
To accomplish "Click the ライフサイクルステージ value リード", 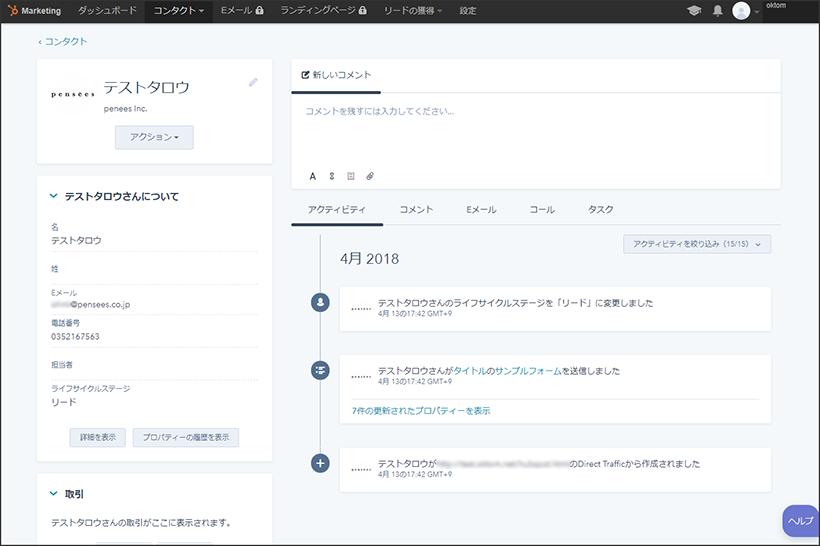I will click(x=64, y=402).
